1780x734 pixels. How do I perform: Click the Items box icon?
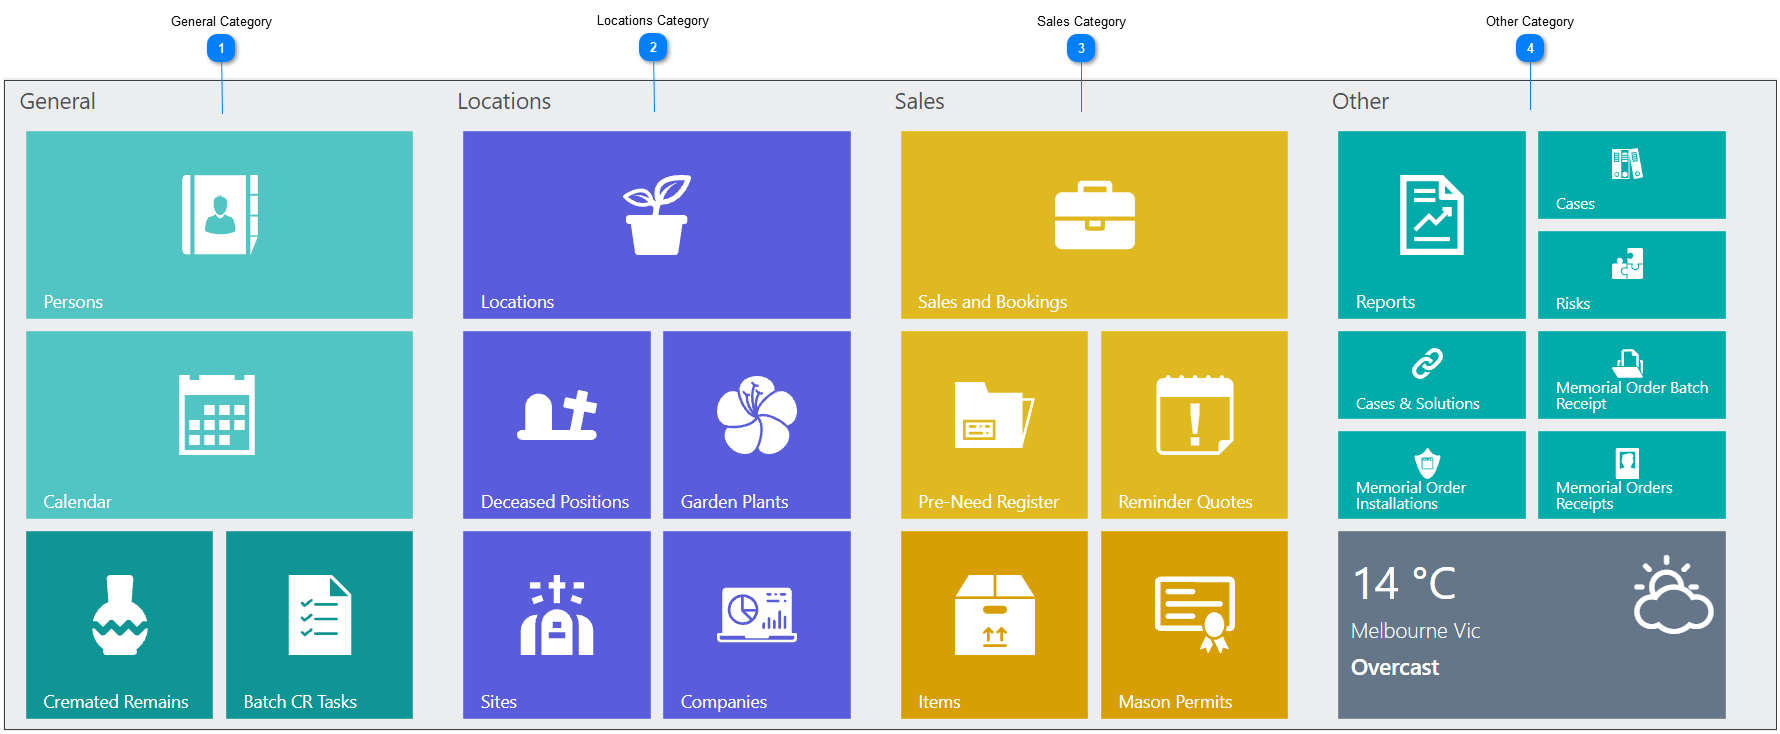click(995, 615)
